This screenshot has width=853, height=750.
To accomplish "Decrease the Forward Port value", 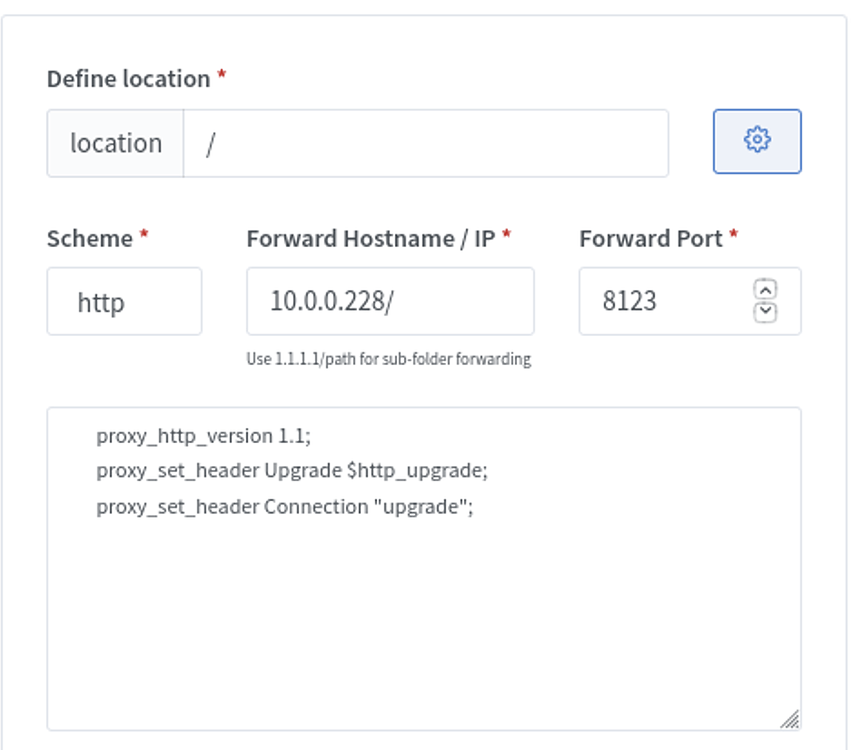I will [x=765, y=311].
